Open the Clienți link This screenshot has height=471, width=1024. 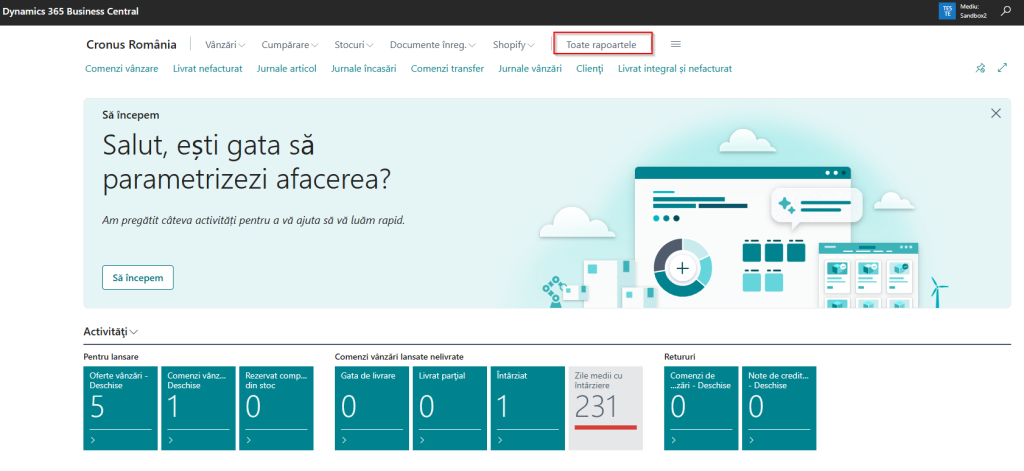(590, 69)
